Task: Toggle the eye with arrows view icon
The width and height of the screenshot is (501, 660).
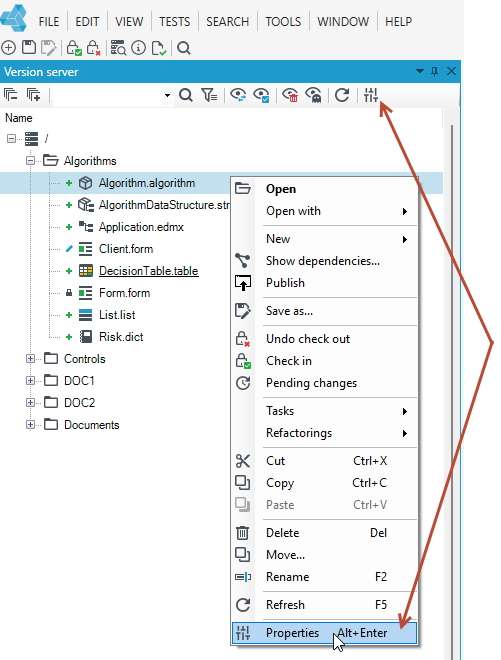Action: tap(238, 95)
